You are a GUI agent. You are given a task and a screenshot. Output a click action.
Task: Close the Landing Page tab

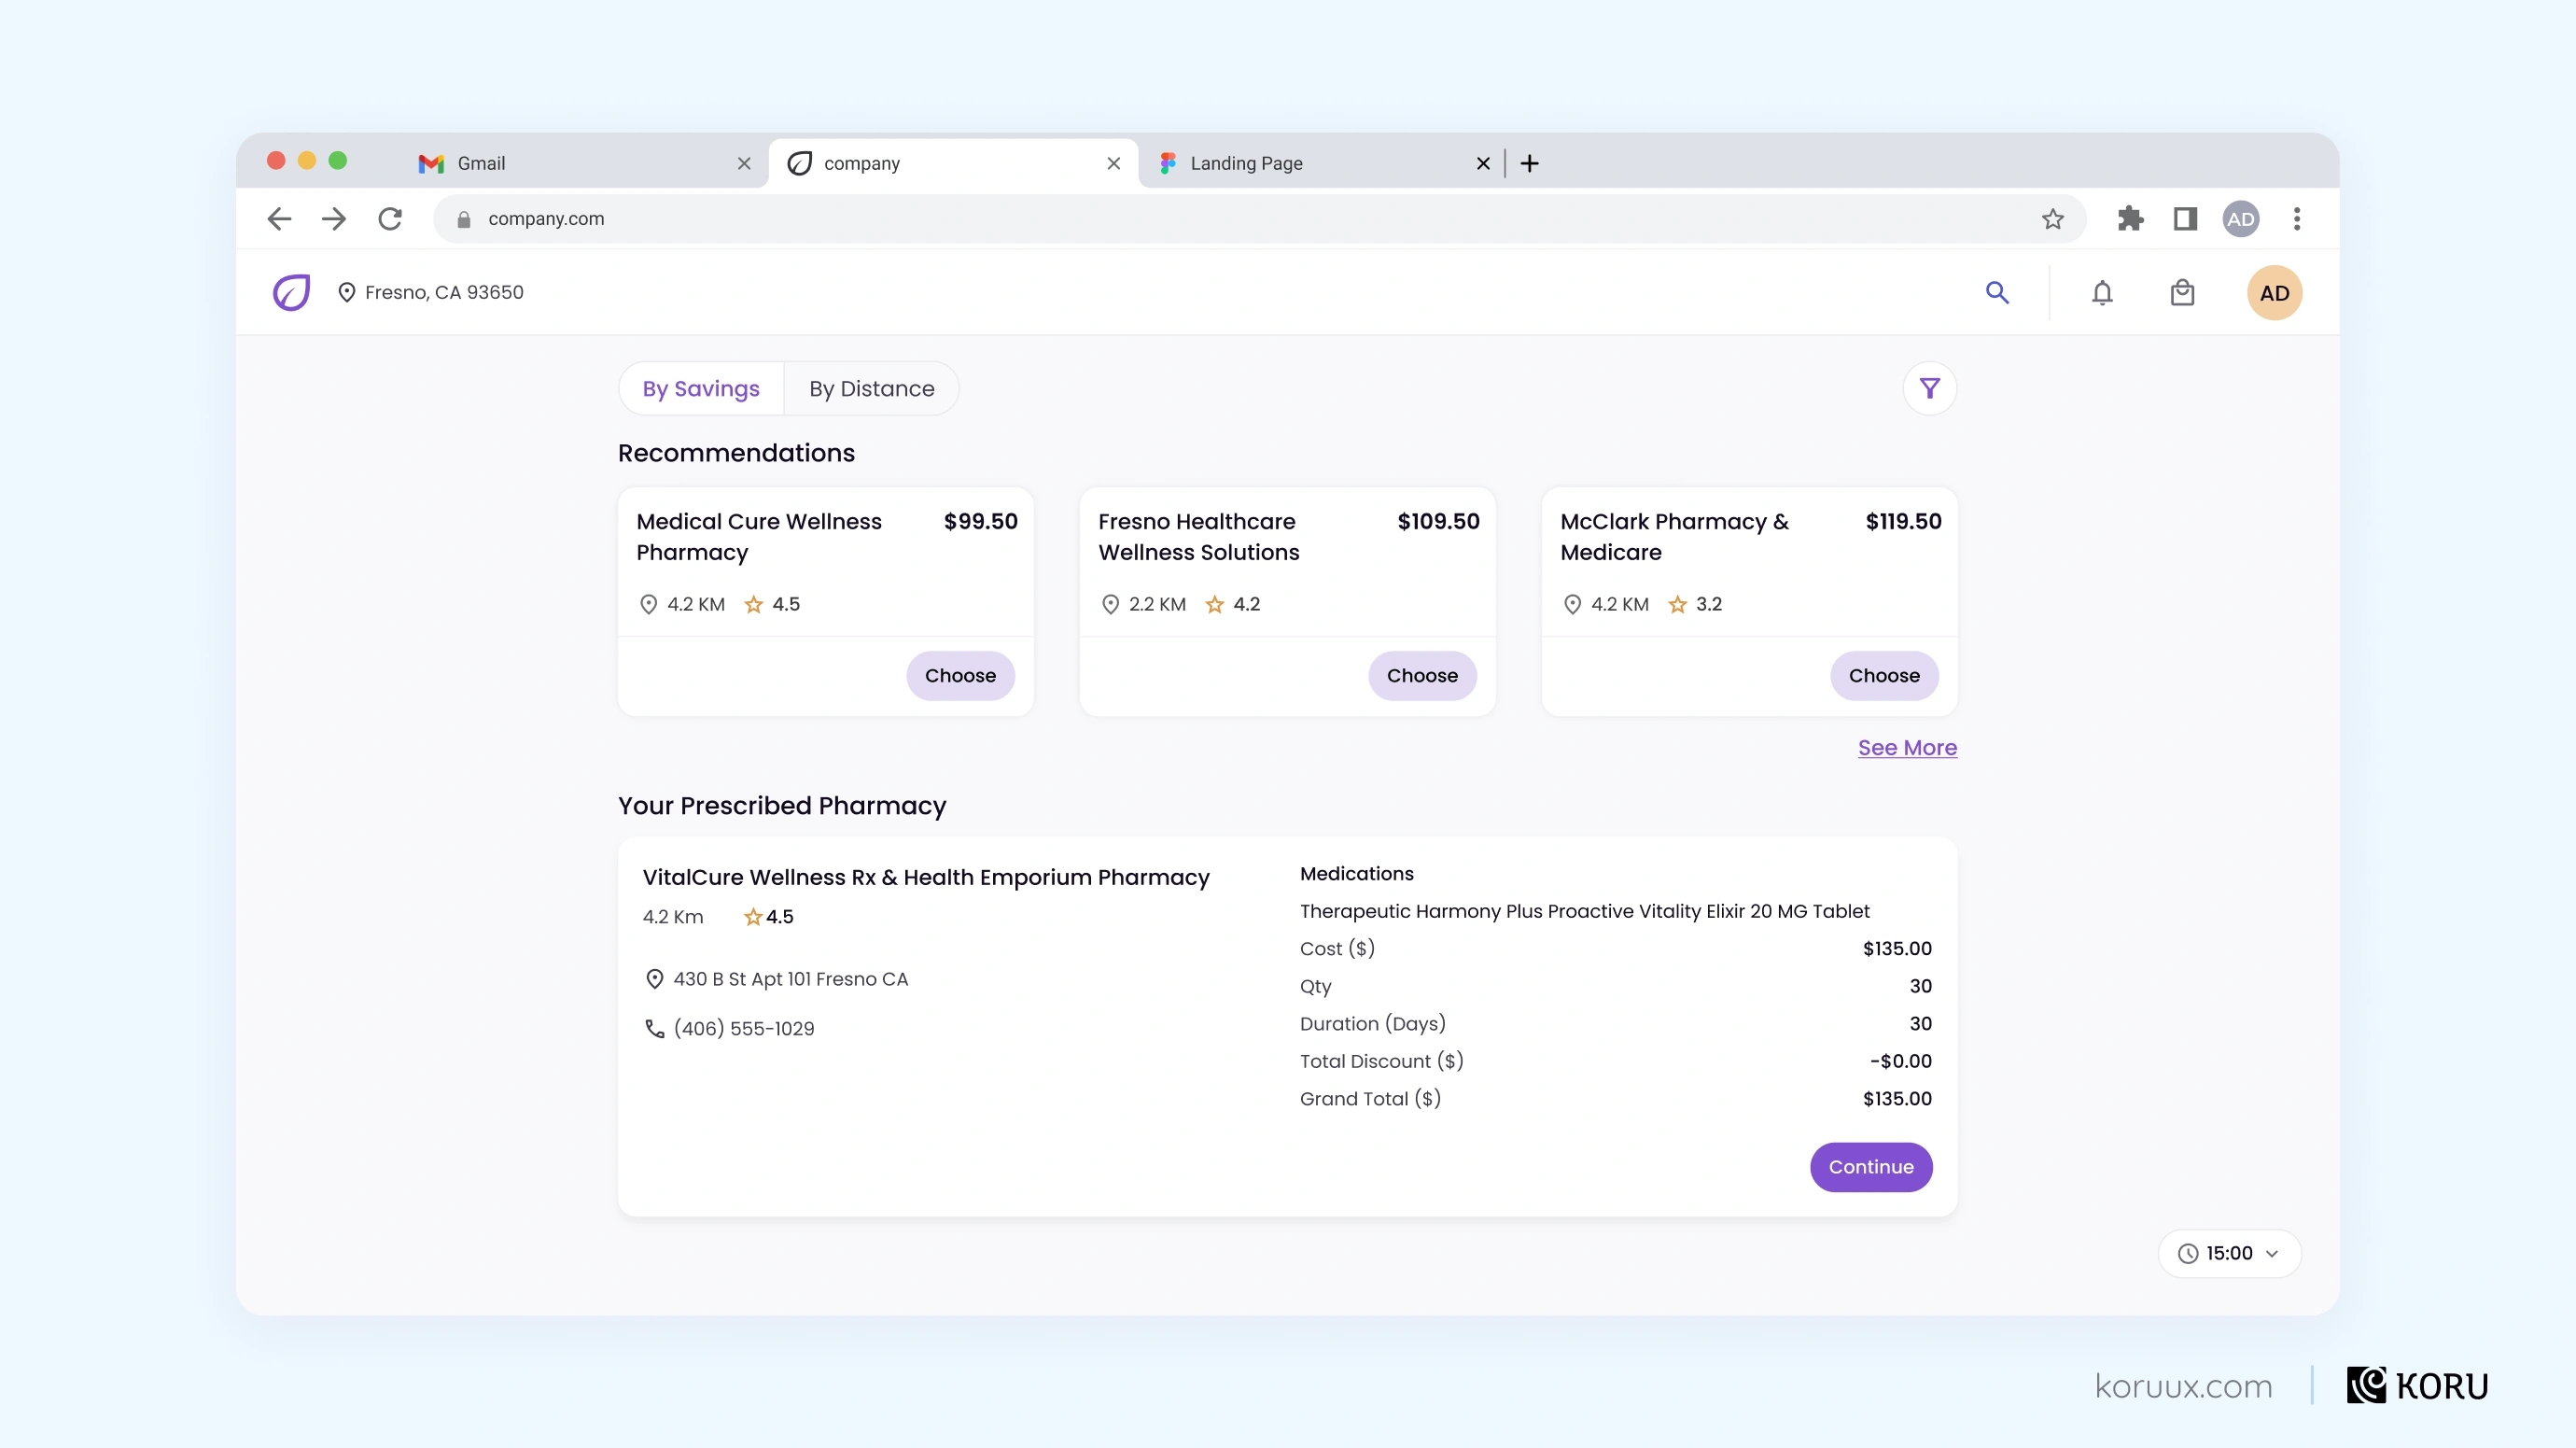click(1483, 163)
